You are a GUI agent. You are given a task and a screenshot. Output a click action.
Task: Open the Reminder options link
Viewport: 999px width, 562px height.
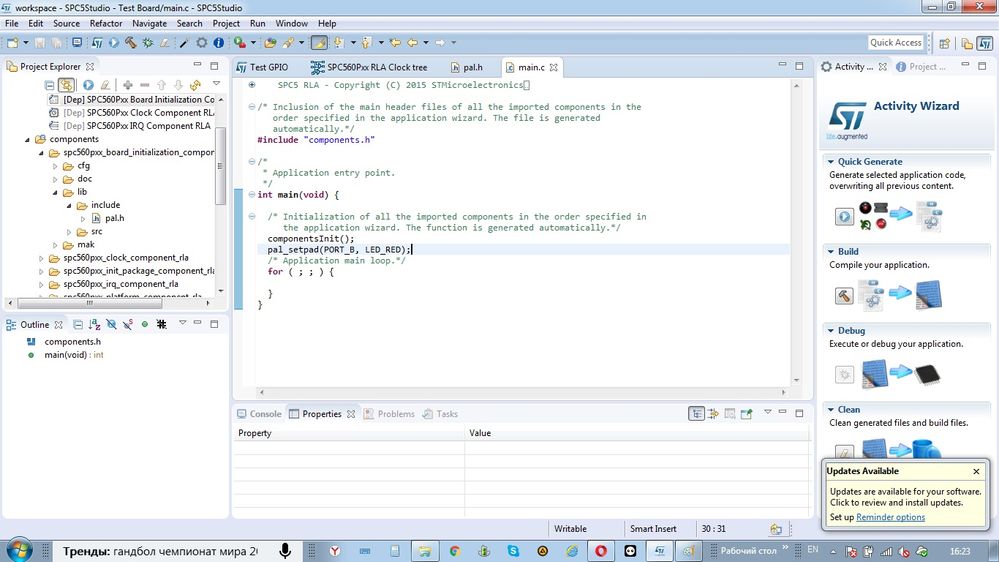click(x=890, y=517)
